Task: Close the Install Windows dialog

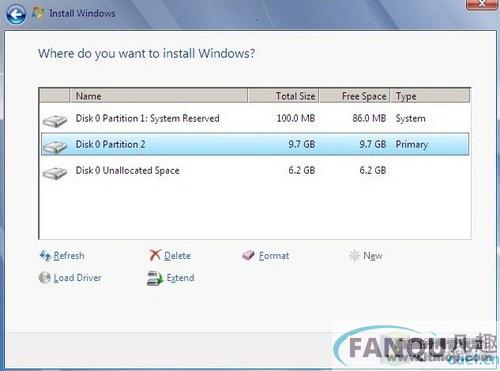Action: [482, 4]
